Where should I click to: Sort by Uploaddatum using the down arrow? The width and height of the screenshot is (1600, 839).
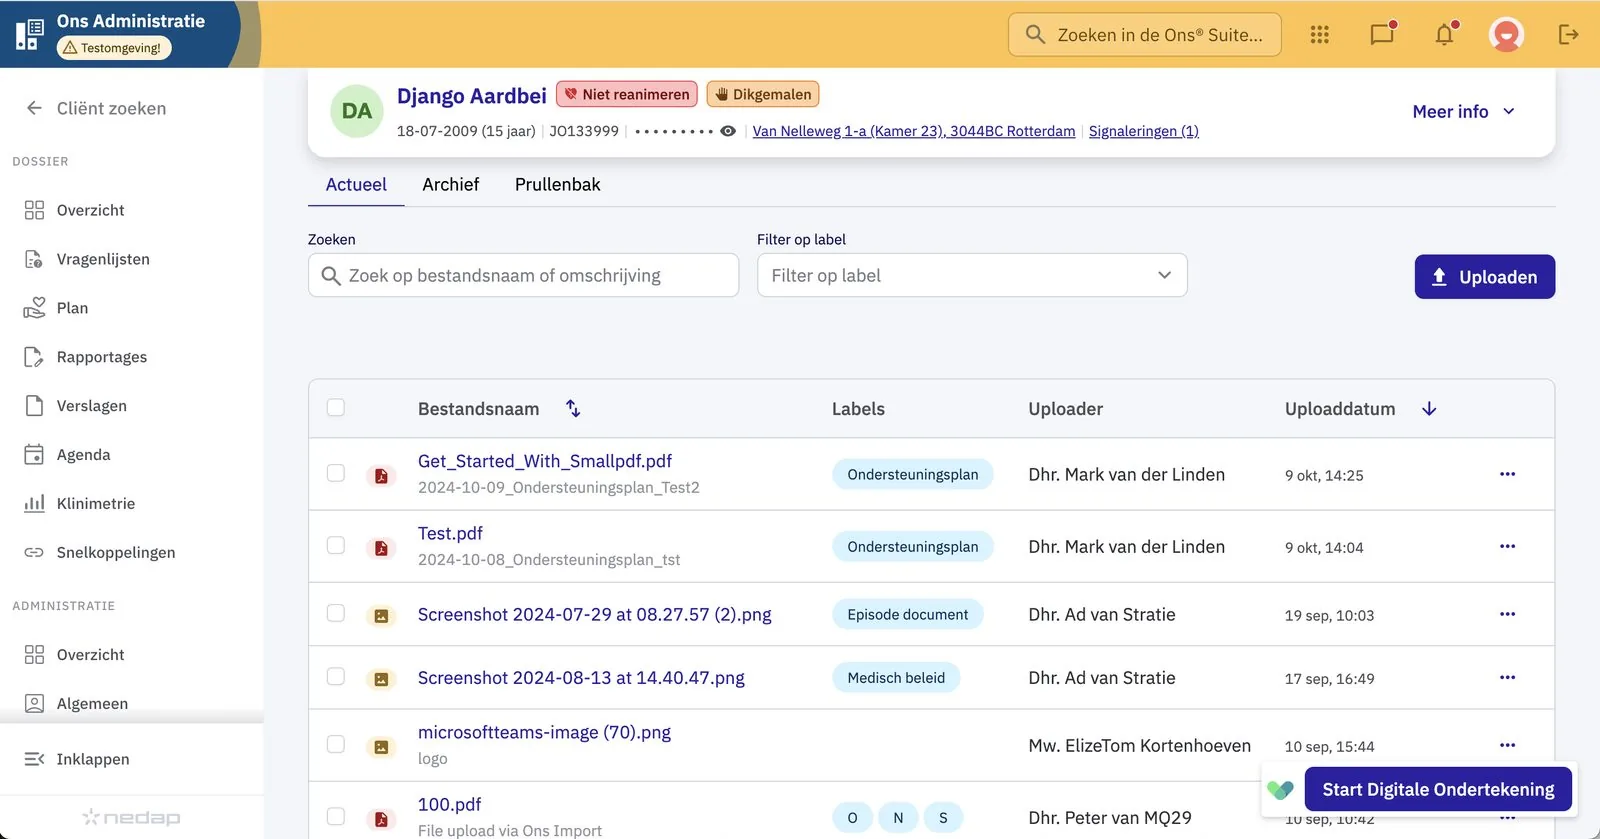pyautogui.click(x=1429, y=408)
